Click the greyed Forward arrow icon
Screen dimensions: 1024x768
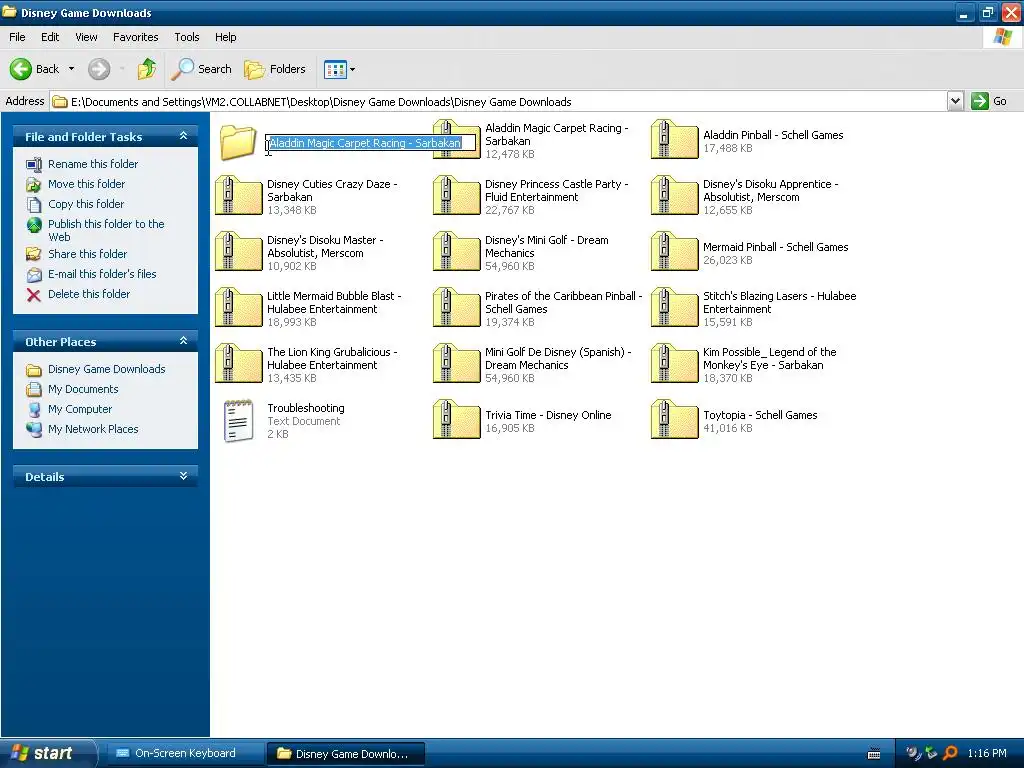coord(99,69)
